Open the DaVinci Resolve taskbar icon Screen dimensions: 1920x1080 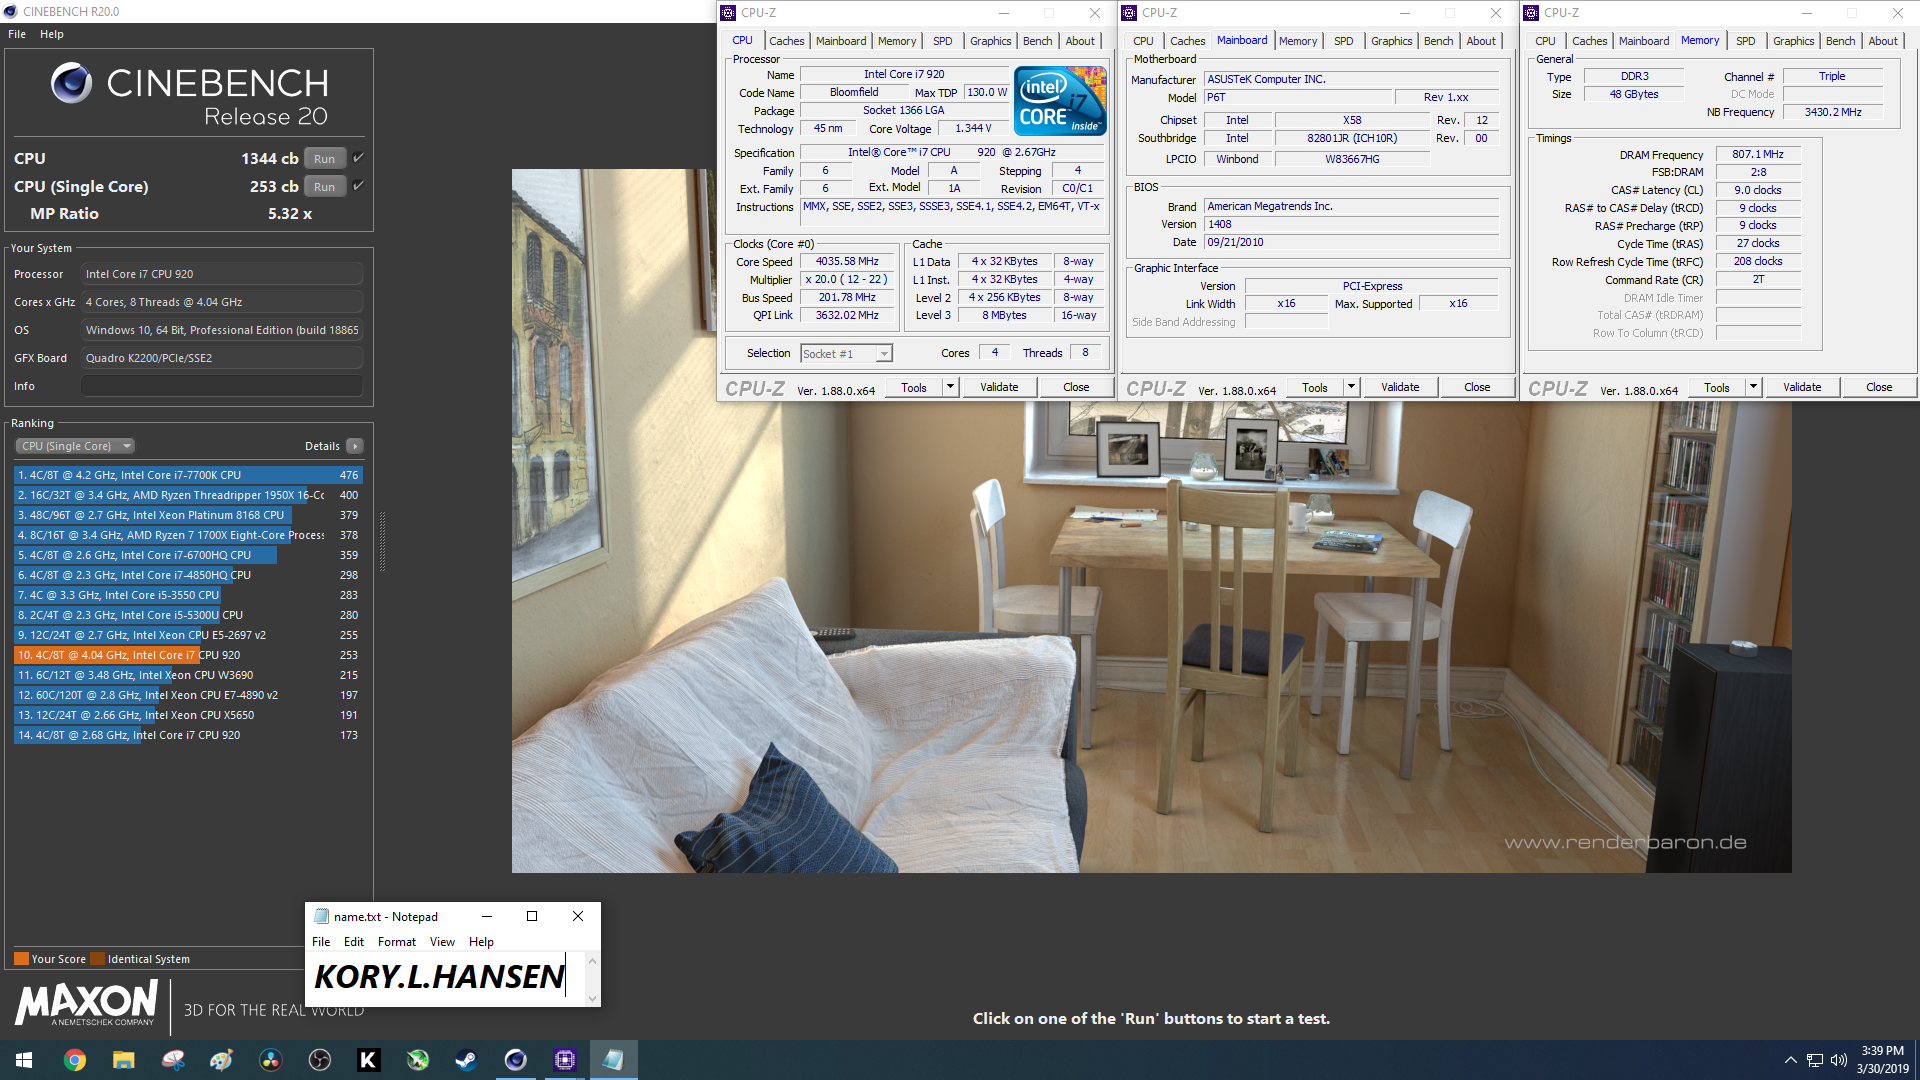[271, 1060]
